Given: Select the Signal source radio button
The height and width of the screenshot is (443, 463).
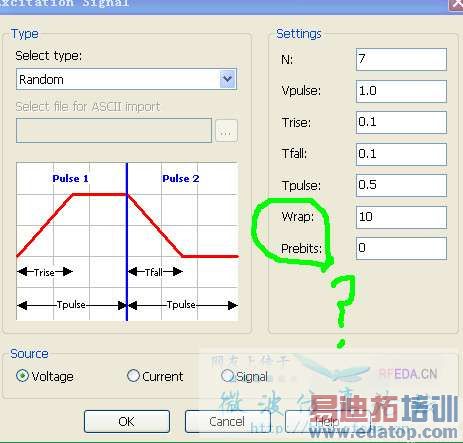Looking at the screenshot, I should coord(227,376).
